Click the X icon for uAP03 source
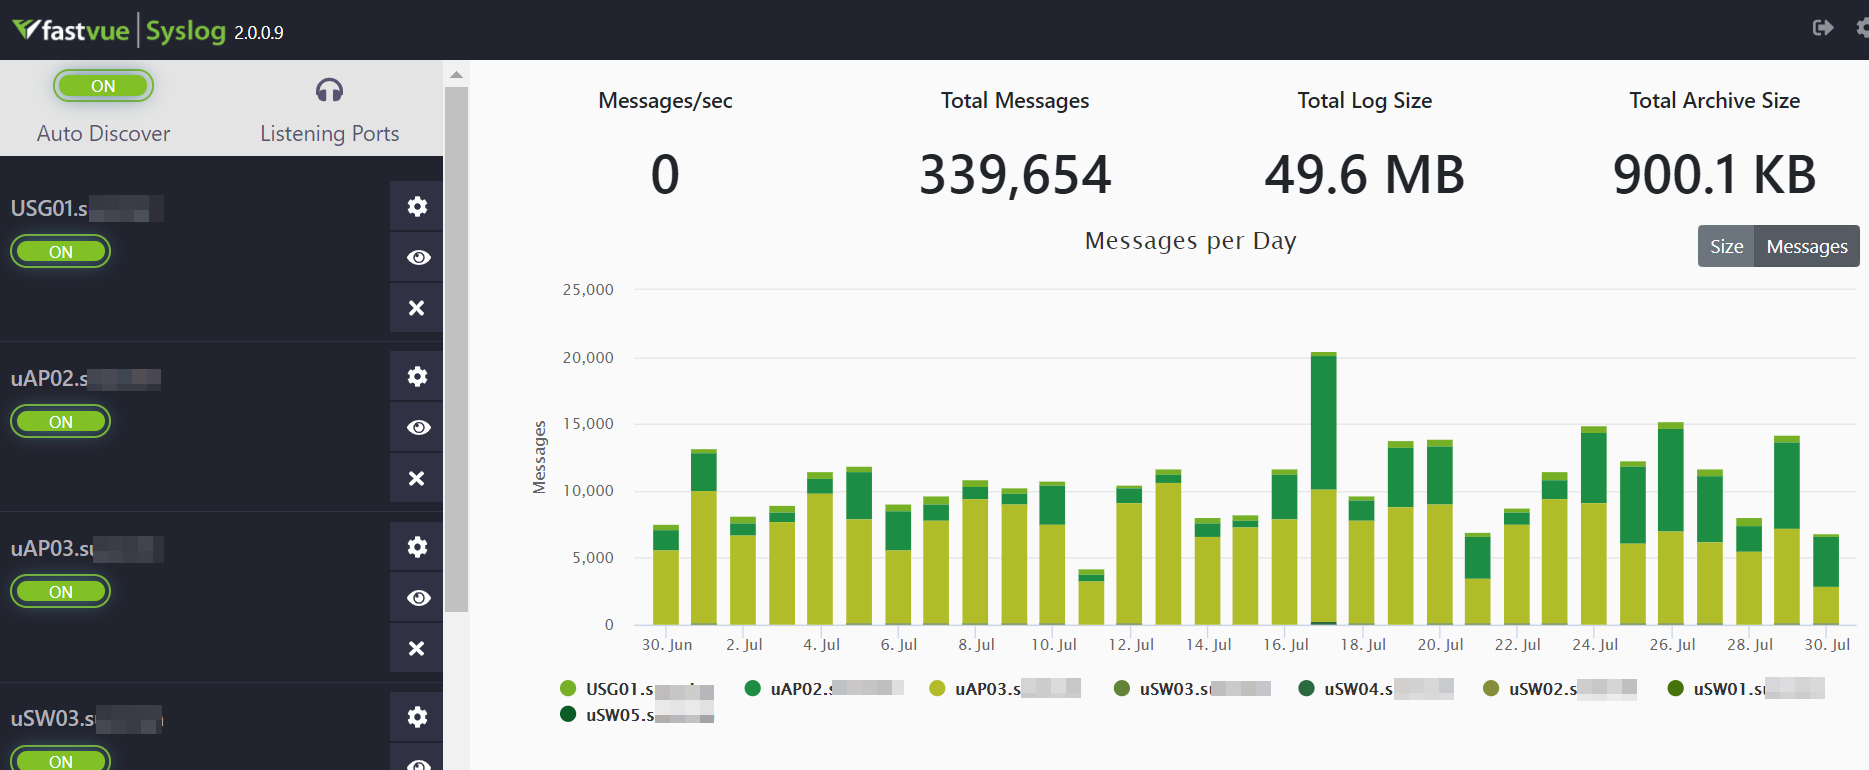Viewport: 1869px width, 770px height. [x=417, y=648]
